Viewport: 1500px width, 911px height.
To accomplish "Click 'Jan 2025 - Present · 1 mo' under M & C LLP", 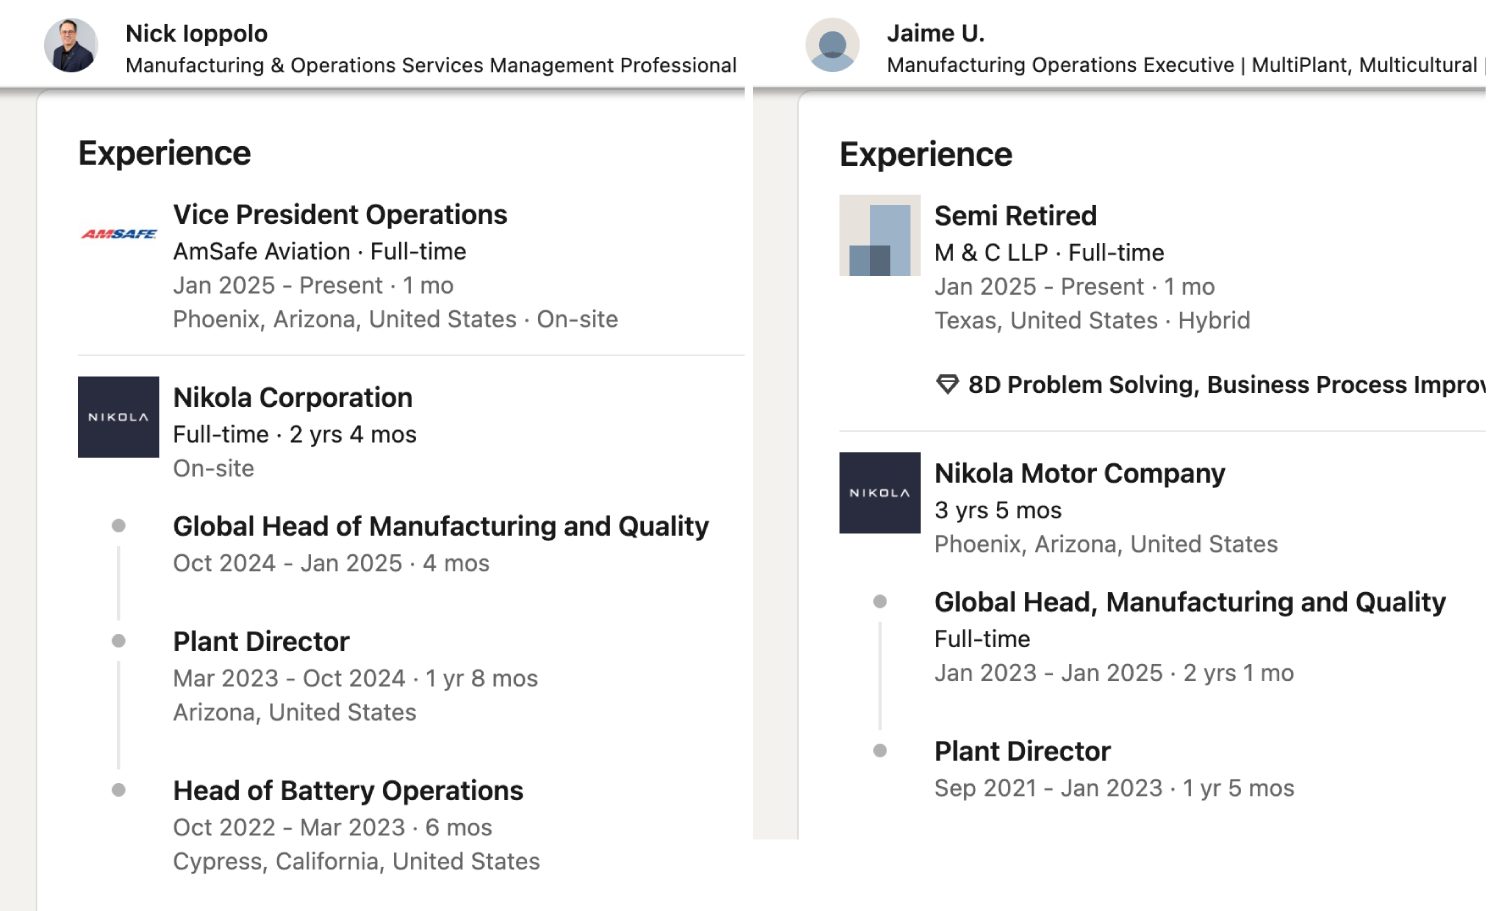I will coord(1075,286).
